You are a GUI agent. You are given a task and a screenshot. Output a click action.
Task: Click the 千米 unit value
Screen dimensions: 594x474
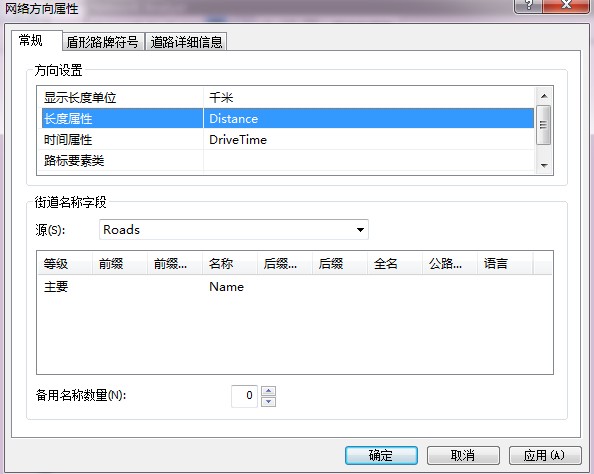tap(221, 97)
